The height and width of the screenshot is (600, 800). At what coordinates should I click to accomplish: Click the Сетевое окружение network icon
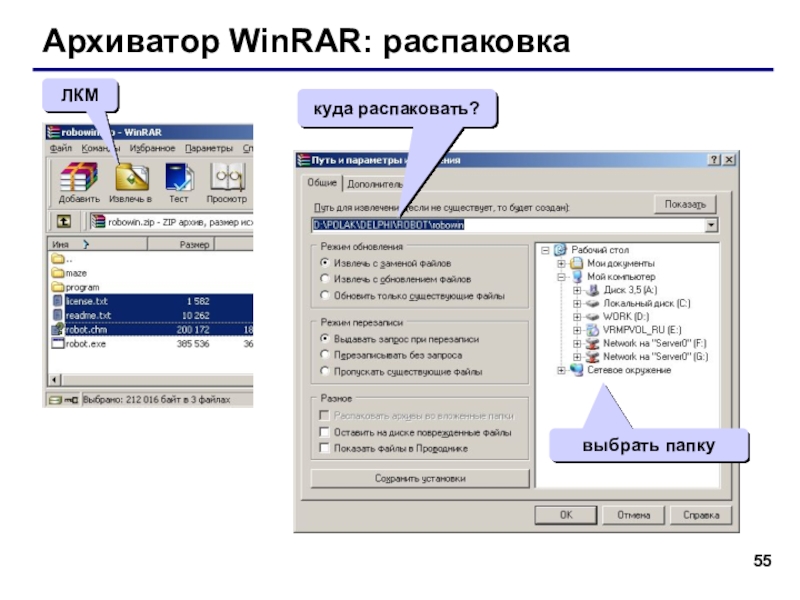click(577, 369)
